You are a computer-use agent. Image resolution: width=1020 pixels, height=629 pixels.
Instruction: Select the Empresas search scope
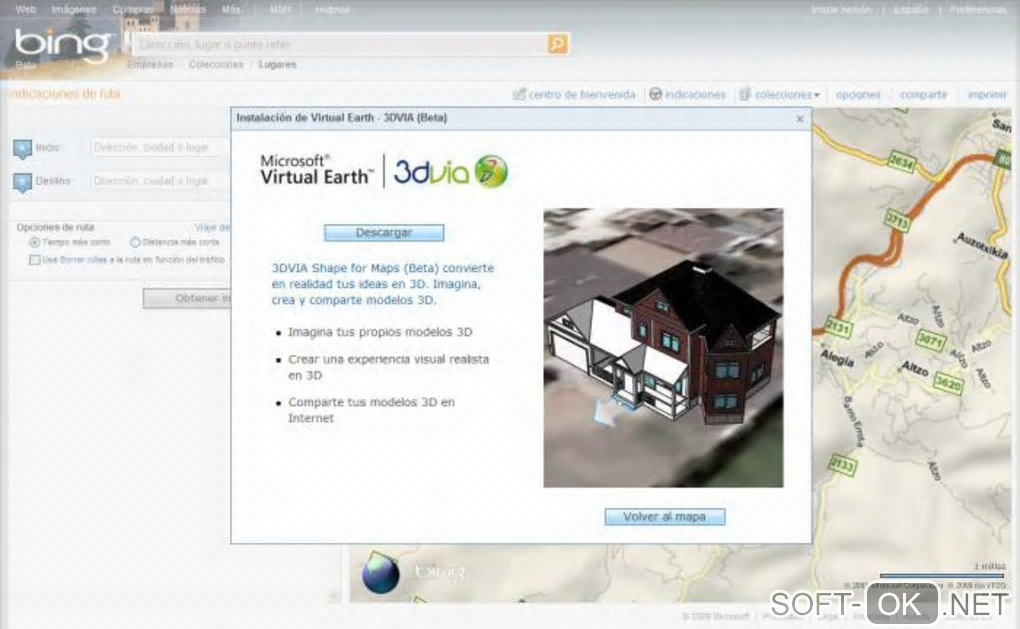150,64
